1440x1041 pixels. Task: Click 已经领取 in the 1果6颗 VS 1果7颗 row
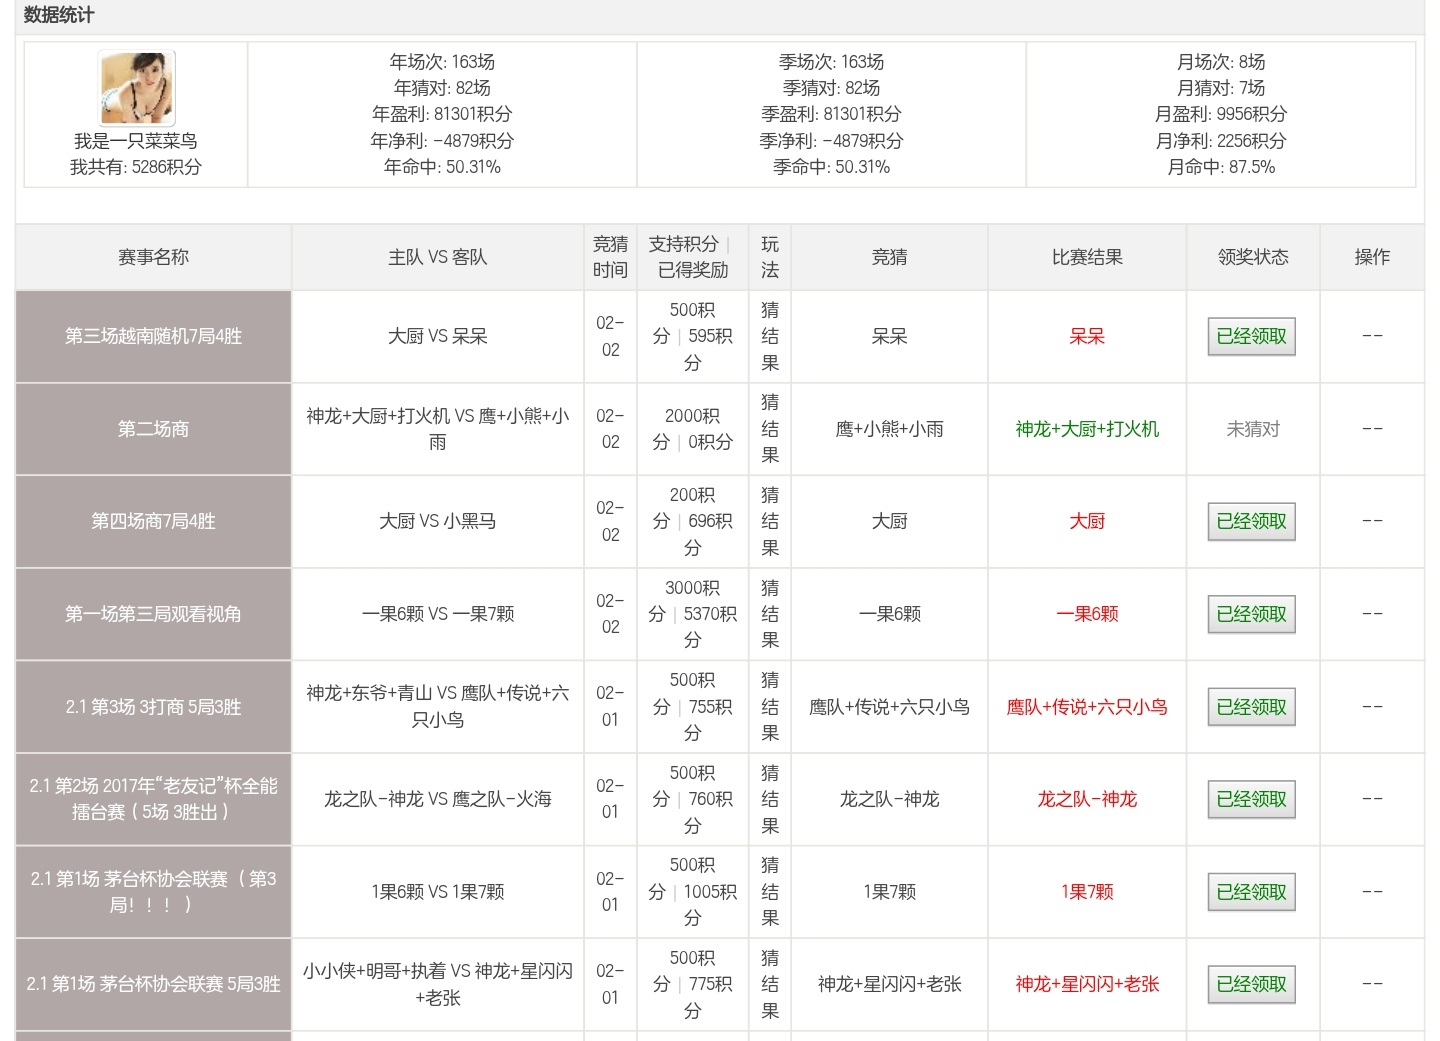click(x=1251, y=892)
